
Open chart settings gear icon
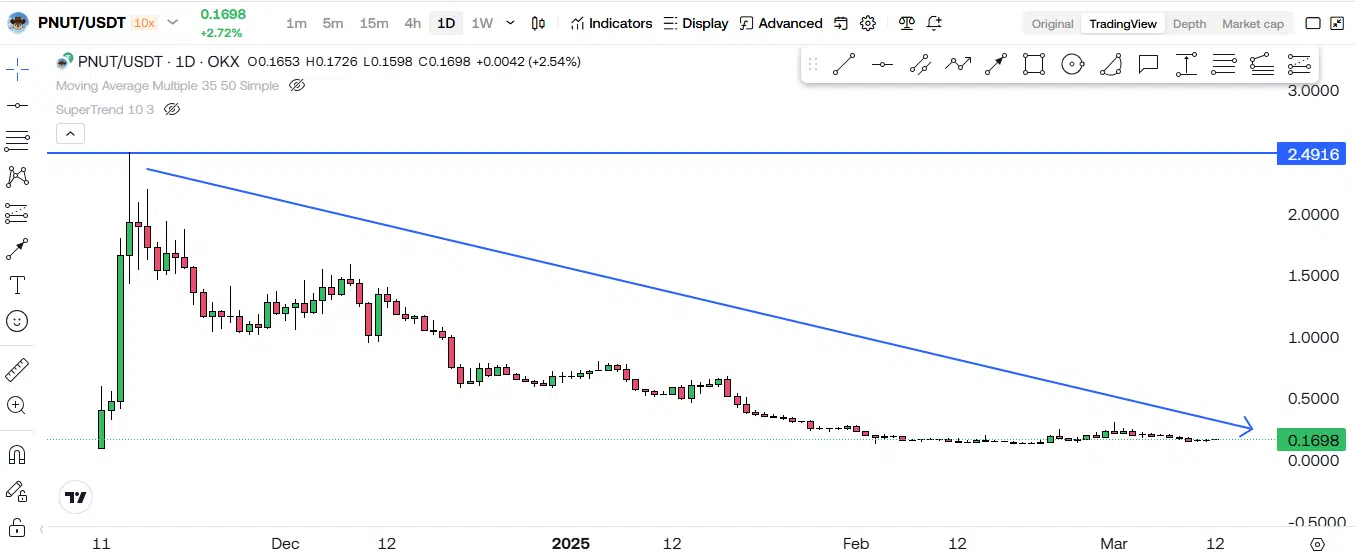[868, 23]
